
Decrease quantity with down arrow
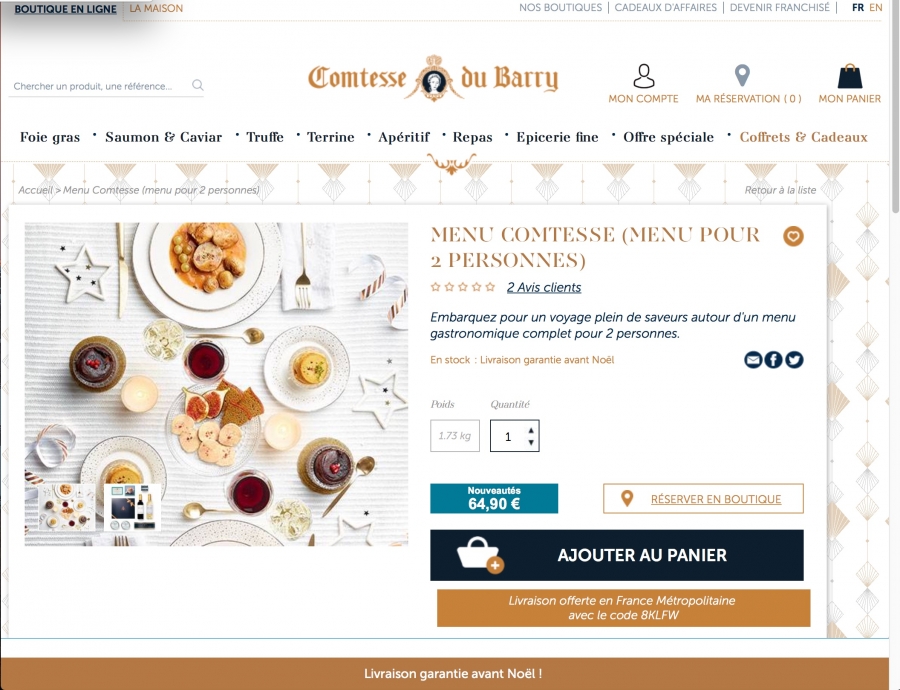coord(531,442)
